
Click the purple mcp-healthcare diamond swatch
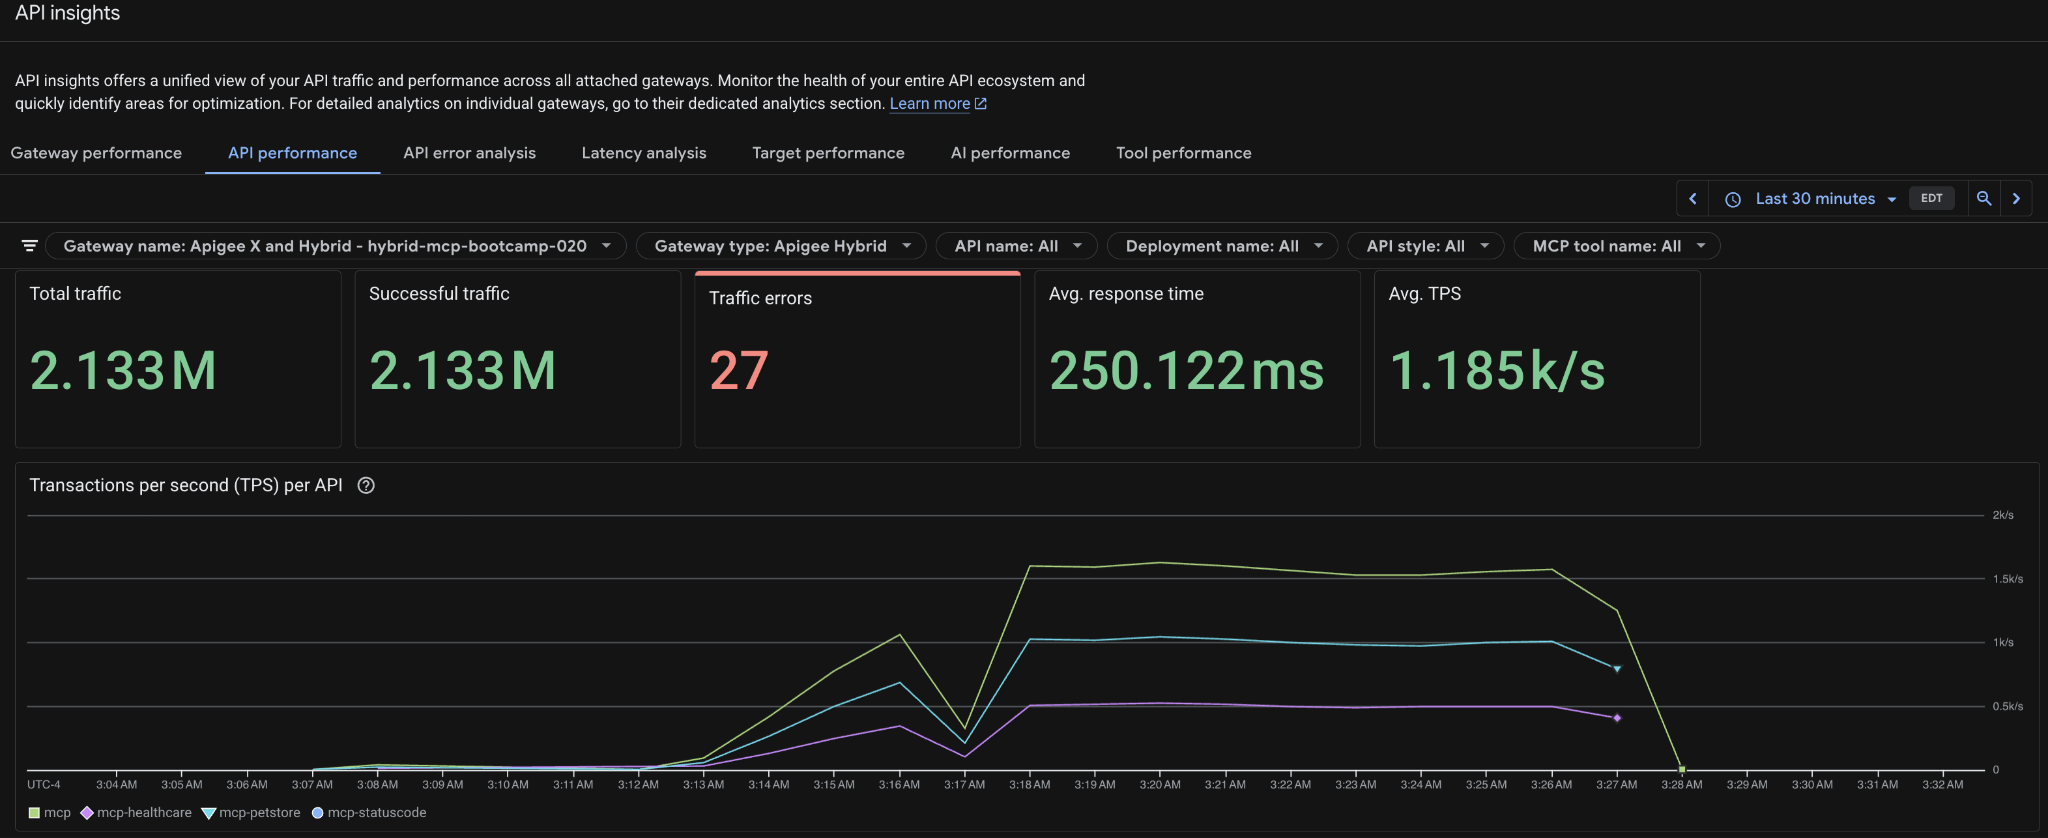(x=87, y=813)
